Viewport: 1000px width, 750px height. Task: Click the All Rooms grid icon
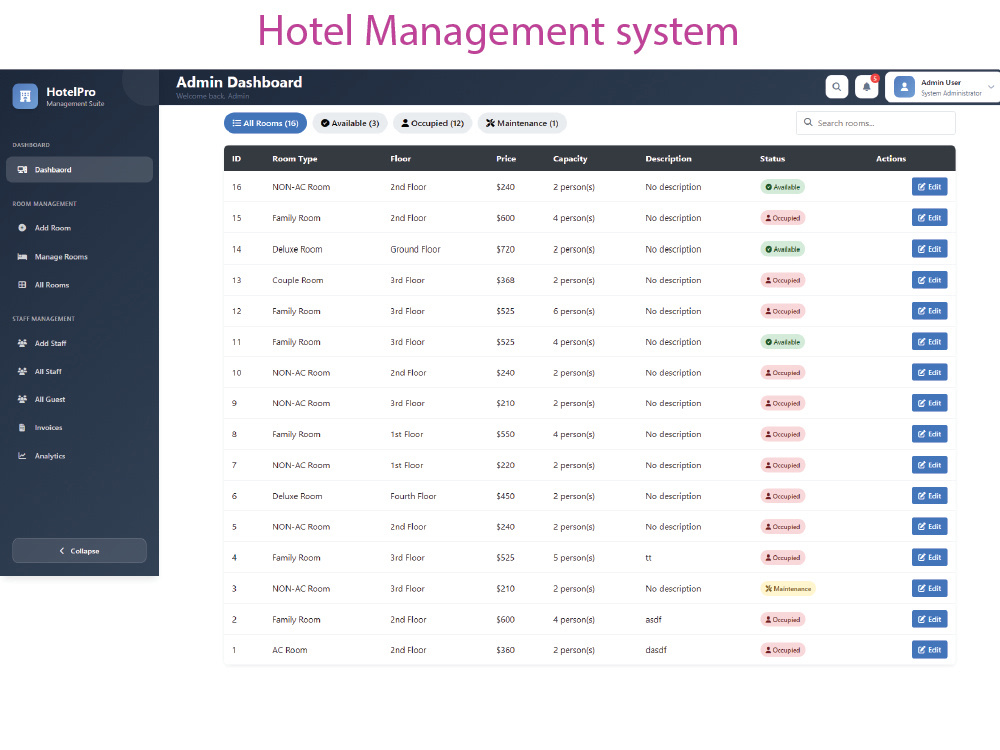click(22, 285)
